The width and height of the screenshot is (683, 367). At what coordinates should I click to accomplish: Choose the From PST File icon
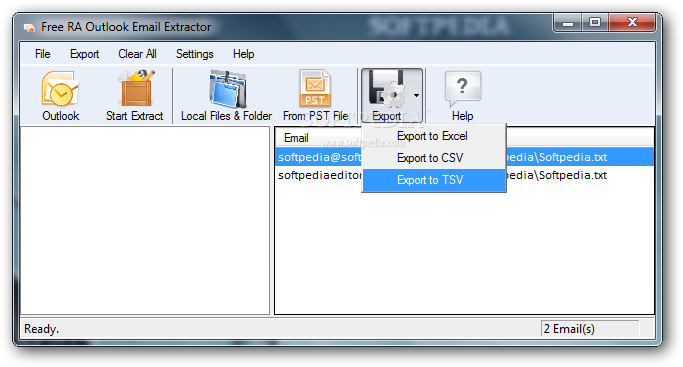[x=315, y=89]
